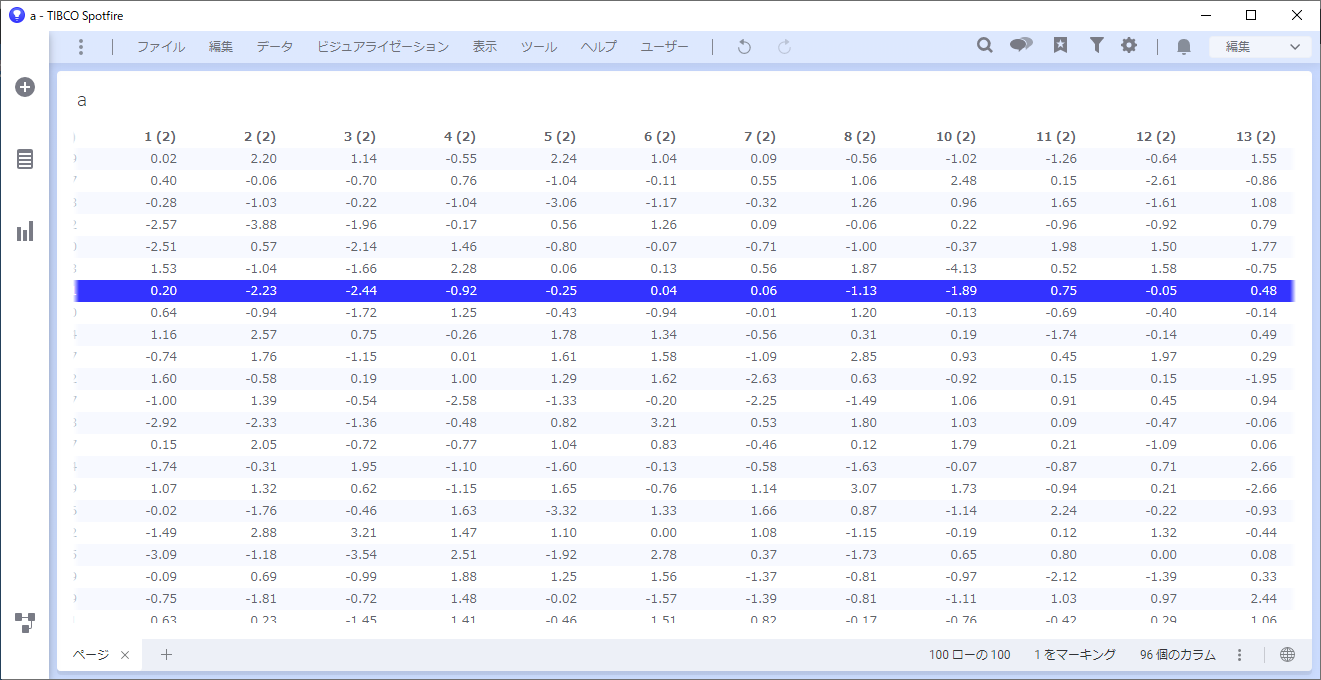Click column header 6 (2)
Screen dimensions: 1321x680
(x=660, y=137)
